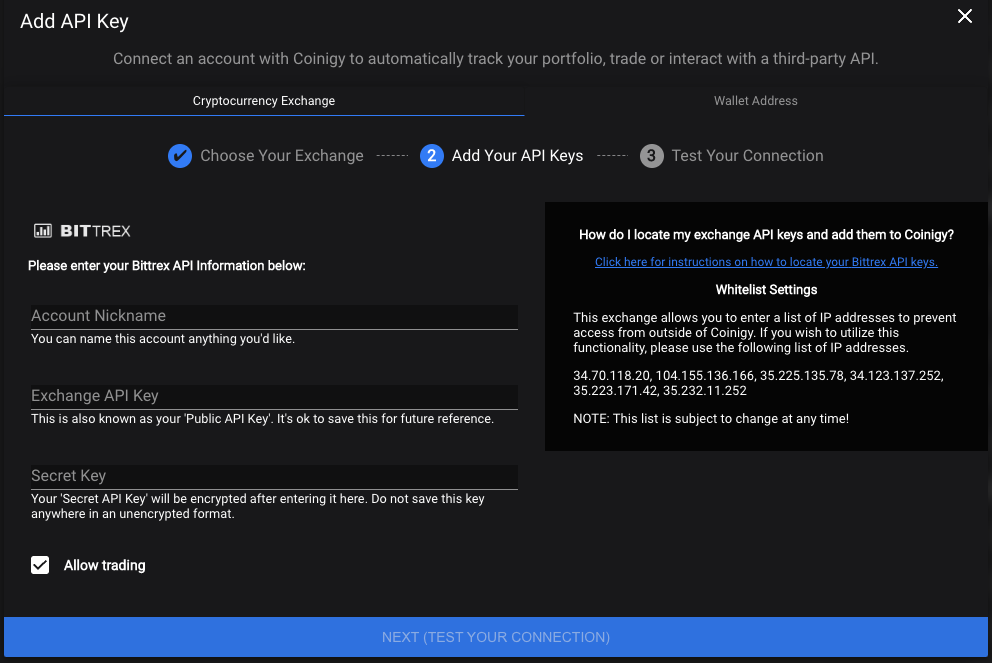
Task: Focus the Account Nickname field
Action: (x=275, y=316)
